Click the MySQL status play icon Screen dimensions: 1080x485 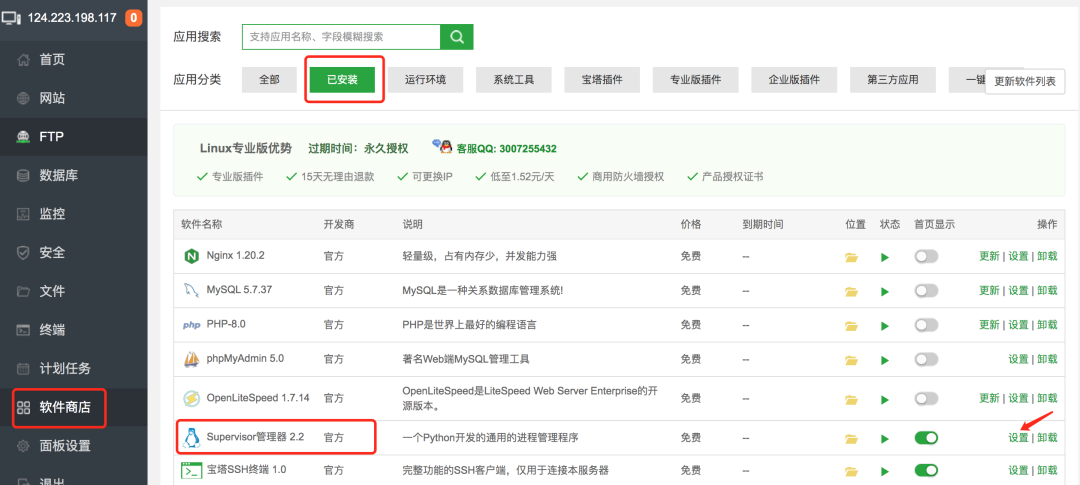[x=885, y=291]
